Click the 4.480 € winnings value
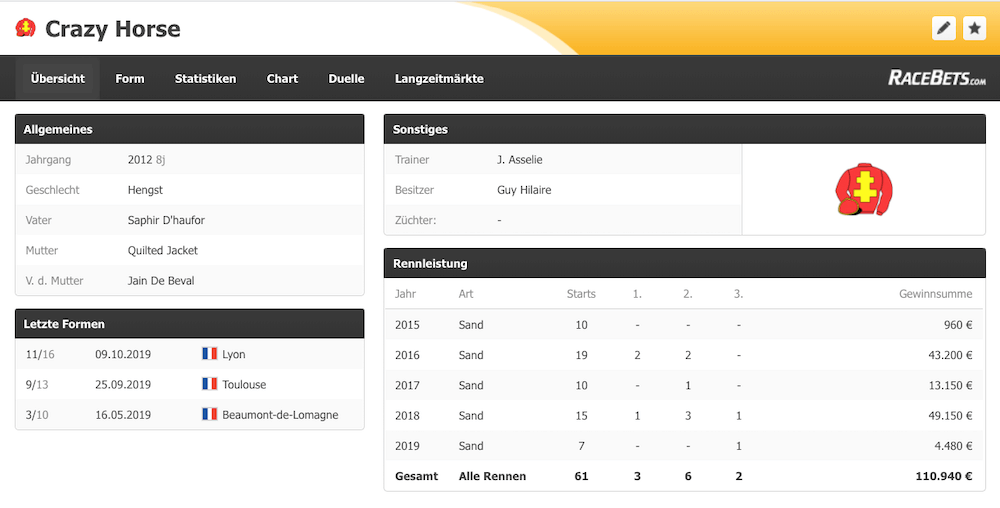This screenshot has height=508, width=1000. [x=953, y=446]
